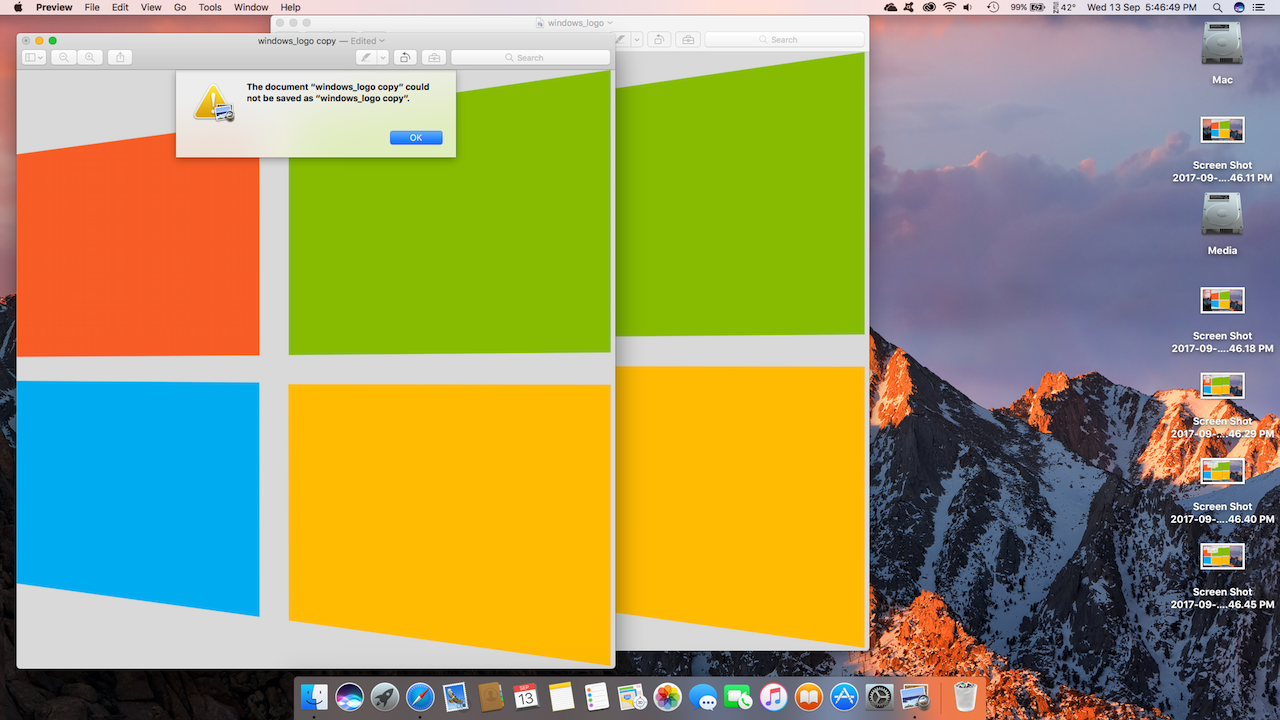Open Contacts from the Dock

coord(490,696)
